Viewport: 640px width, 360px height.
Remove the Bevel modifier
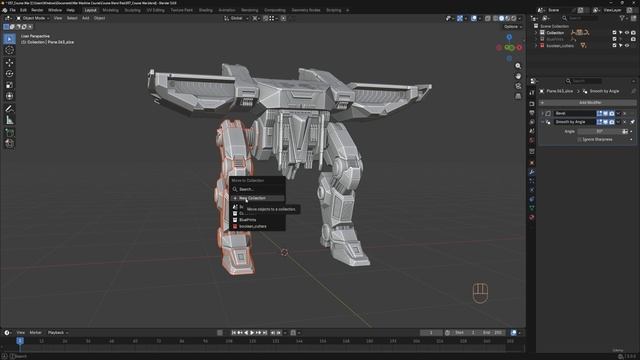pyautogui.click(x=624, y=113)
